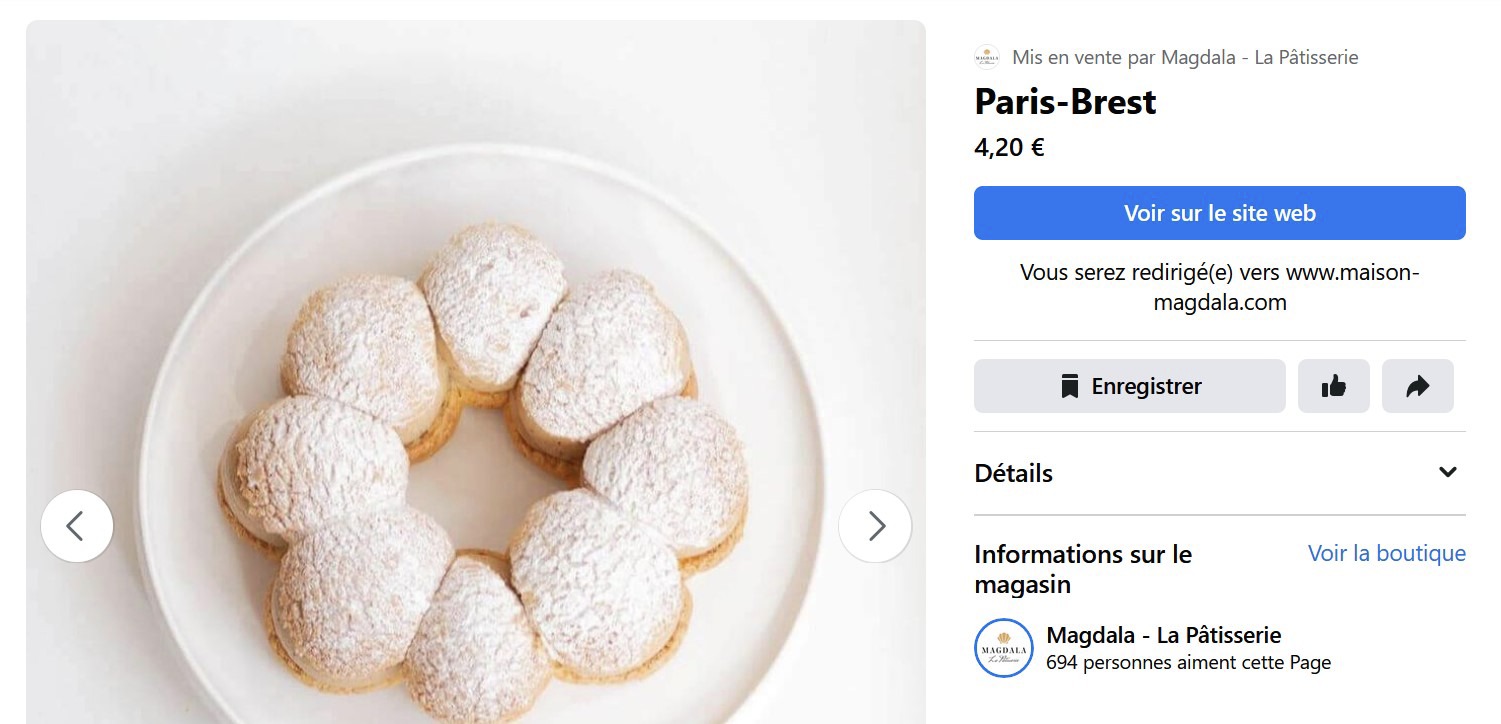Click the 694 personnes aiment cette Page text

point(1188,662)
